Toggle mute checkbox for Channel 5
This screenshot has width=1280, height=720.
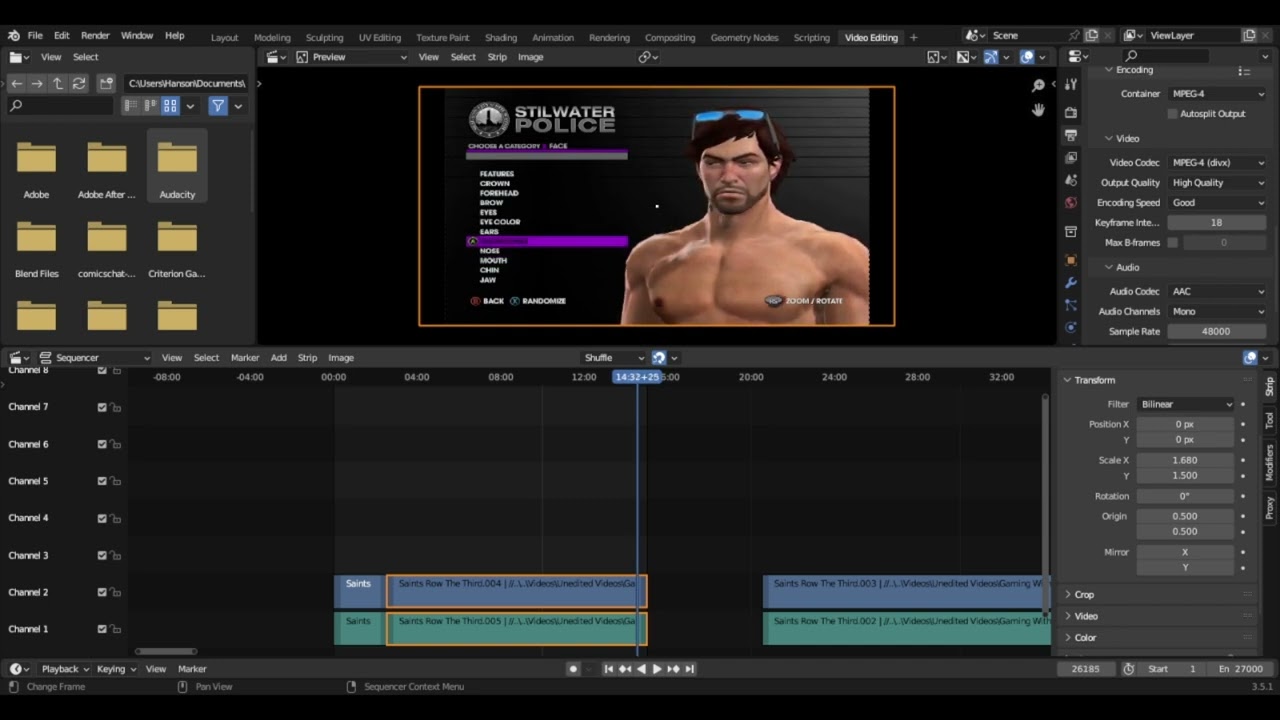pyautogui.click(x=102, y=481)
